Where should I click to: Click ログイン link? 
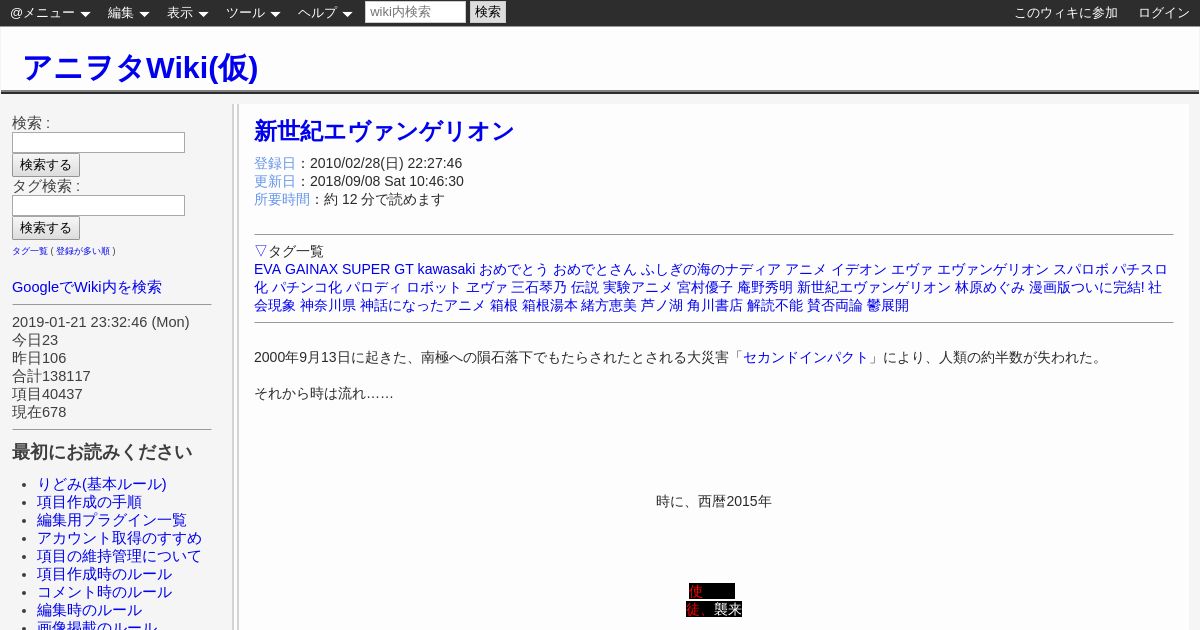point(1164,13)
